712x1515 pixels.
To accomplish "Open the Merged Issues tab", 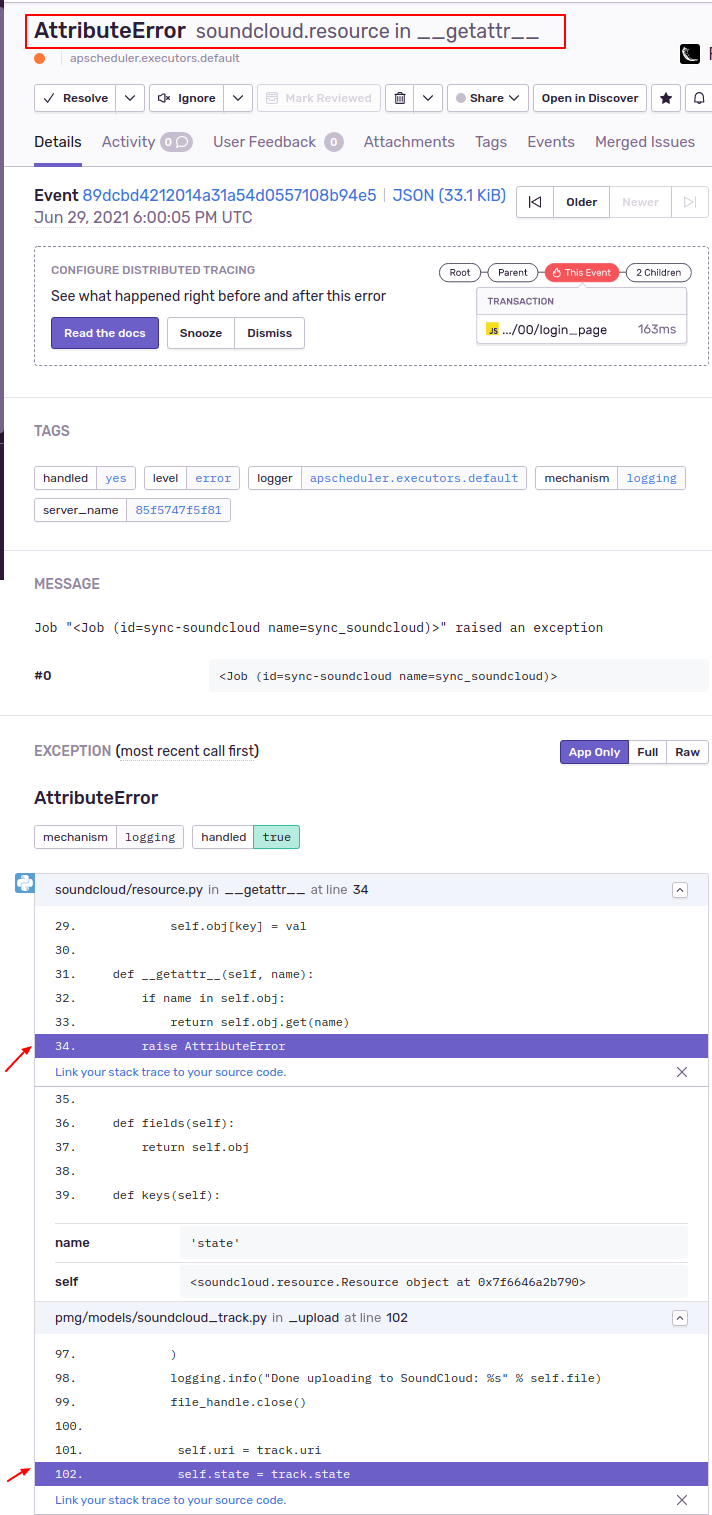I will pyautogui.click(x=645, y=142).
